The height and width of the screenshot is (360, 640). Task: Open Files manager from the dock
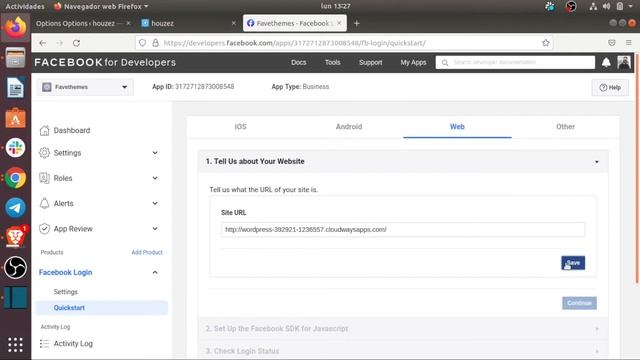click(16, 58)
